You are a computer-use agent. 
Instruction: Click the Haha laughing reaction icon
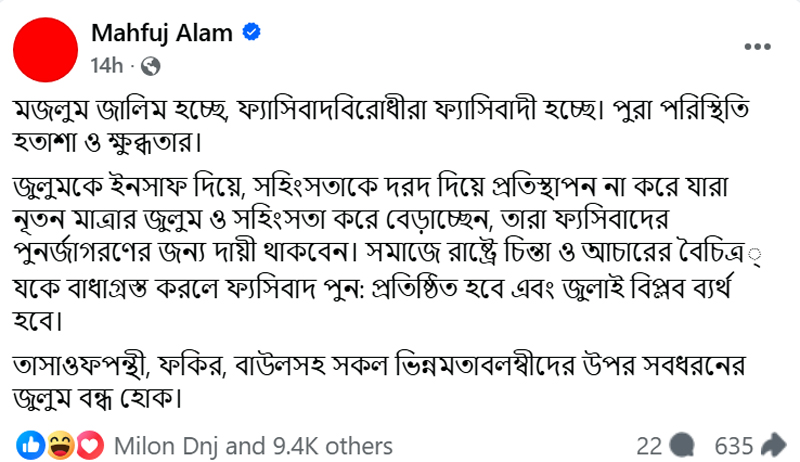60,443
